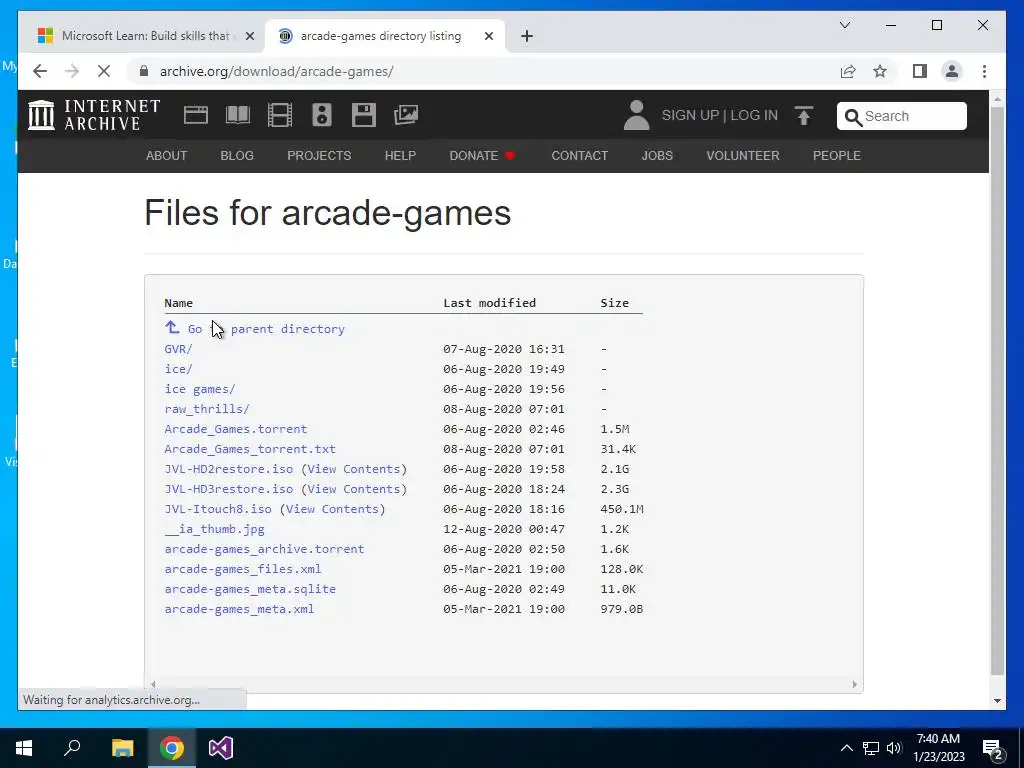Viewport: 1024px width, 768px height.
Task: Stop loading the page
Action: click(x=104, y=71)
